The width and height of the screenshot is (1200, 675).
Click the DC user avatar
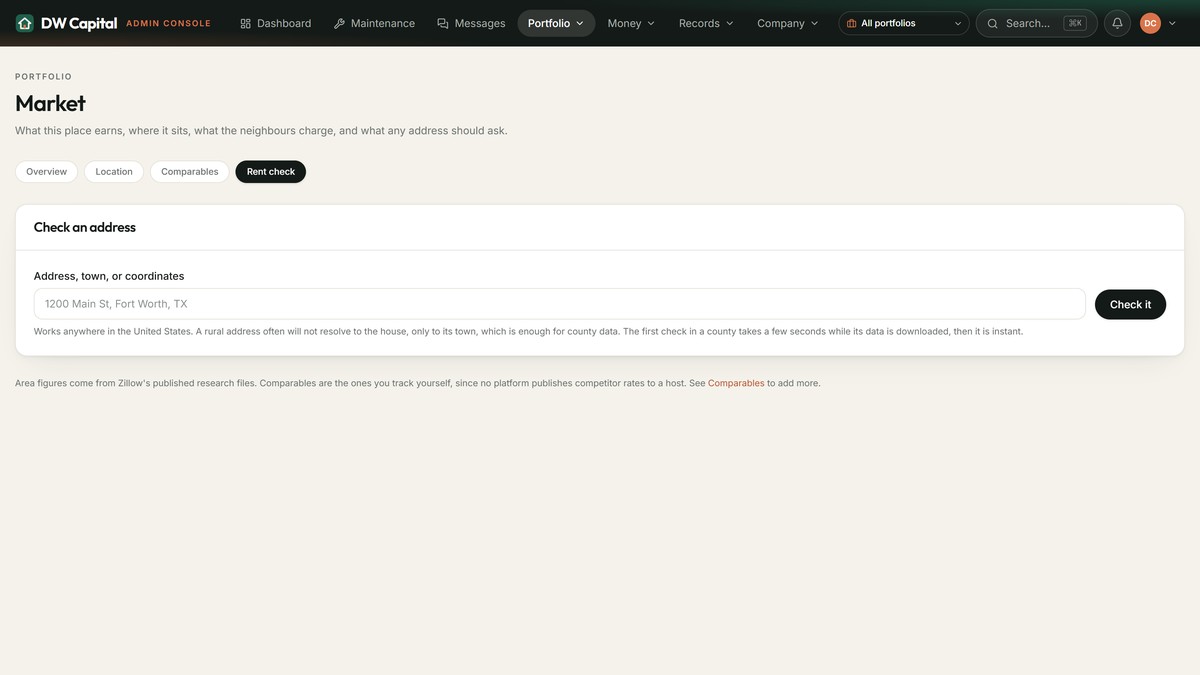click(1150, 23)
